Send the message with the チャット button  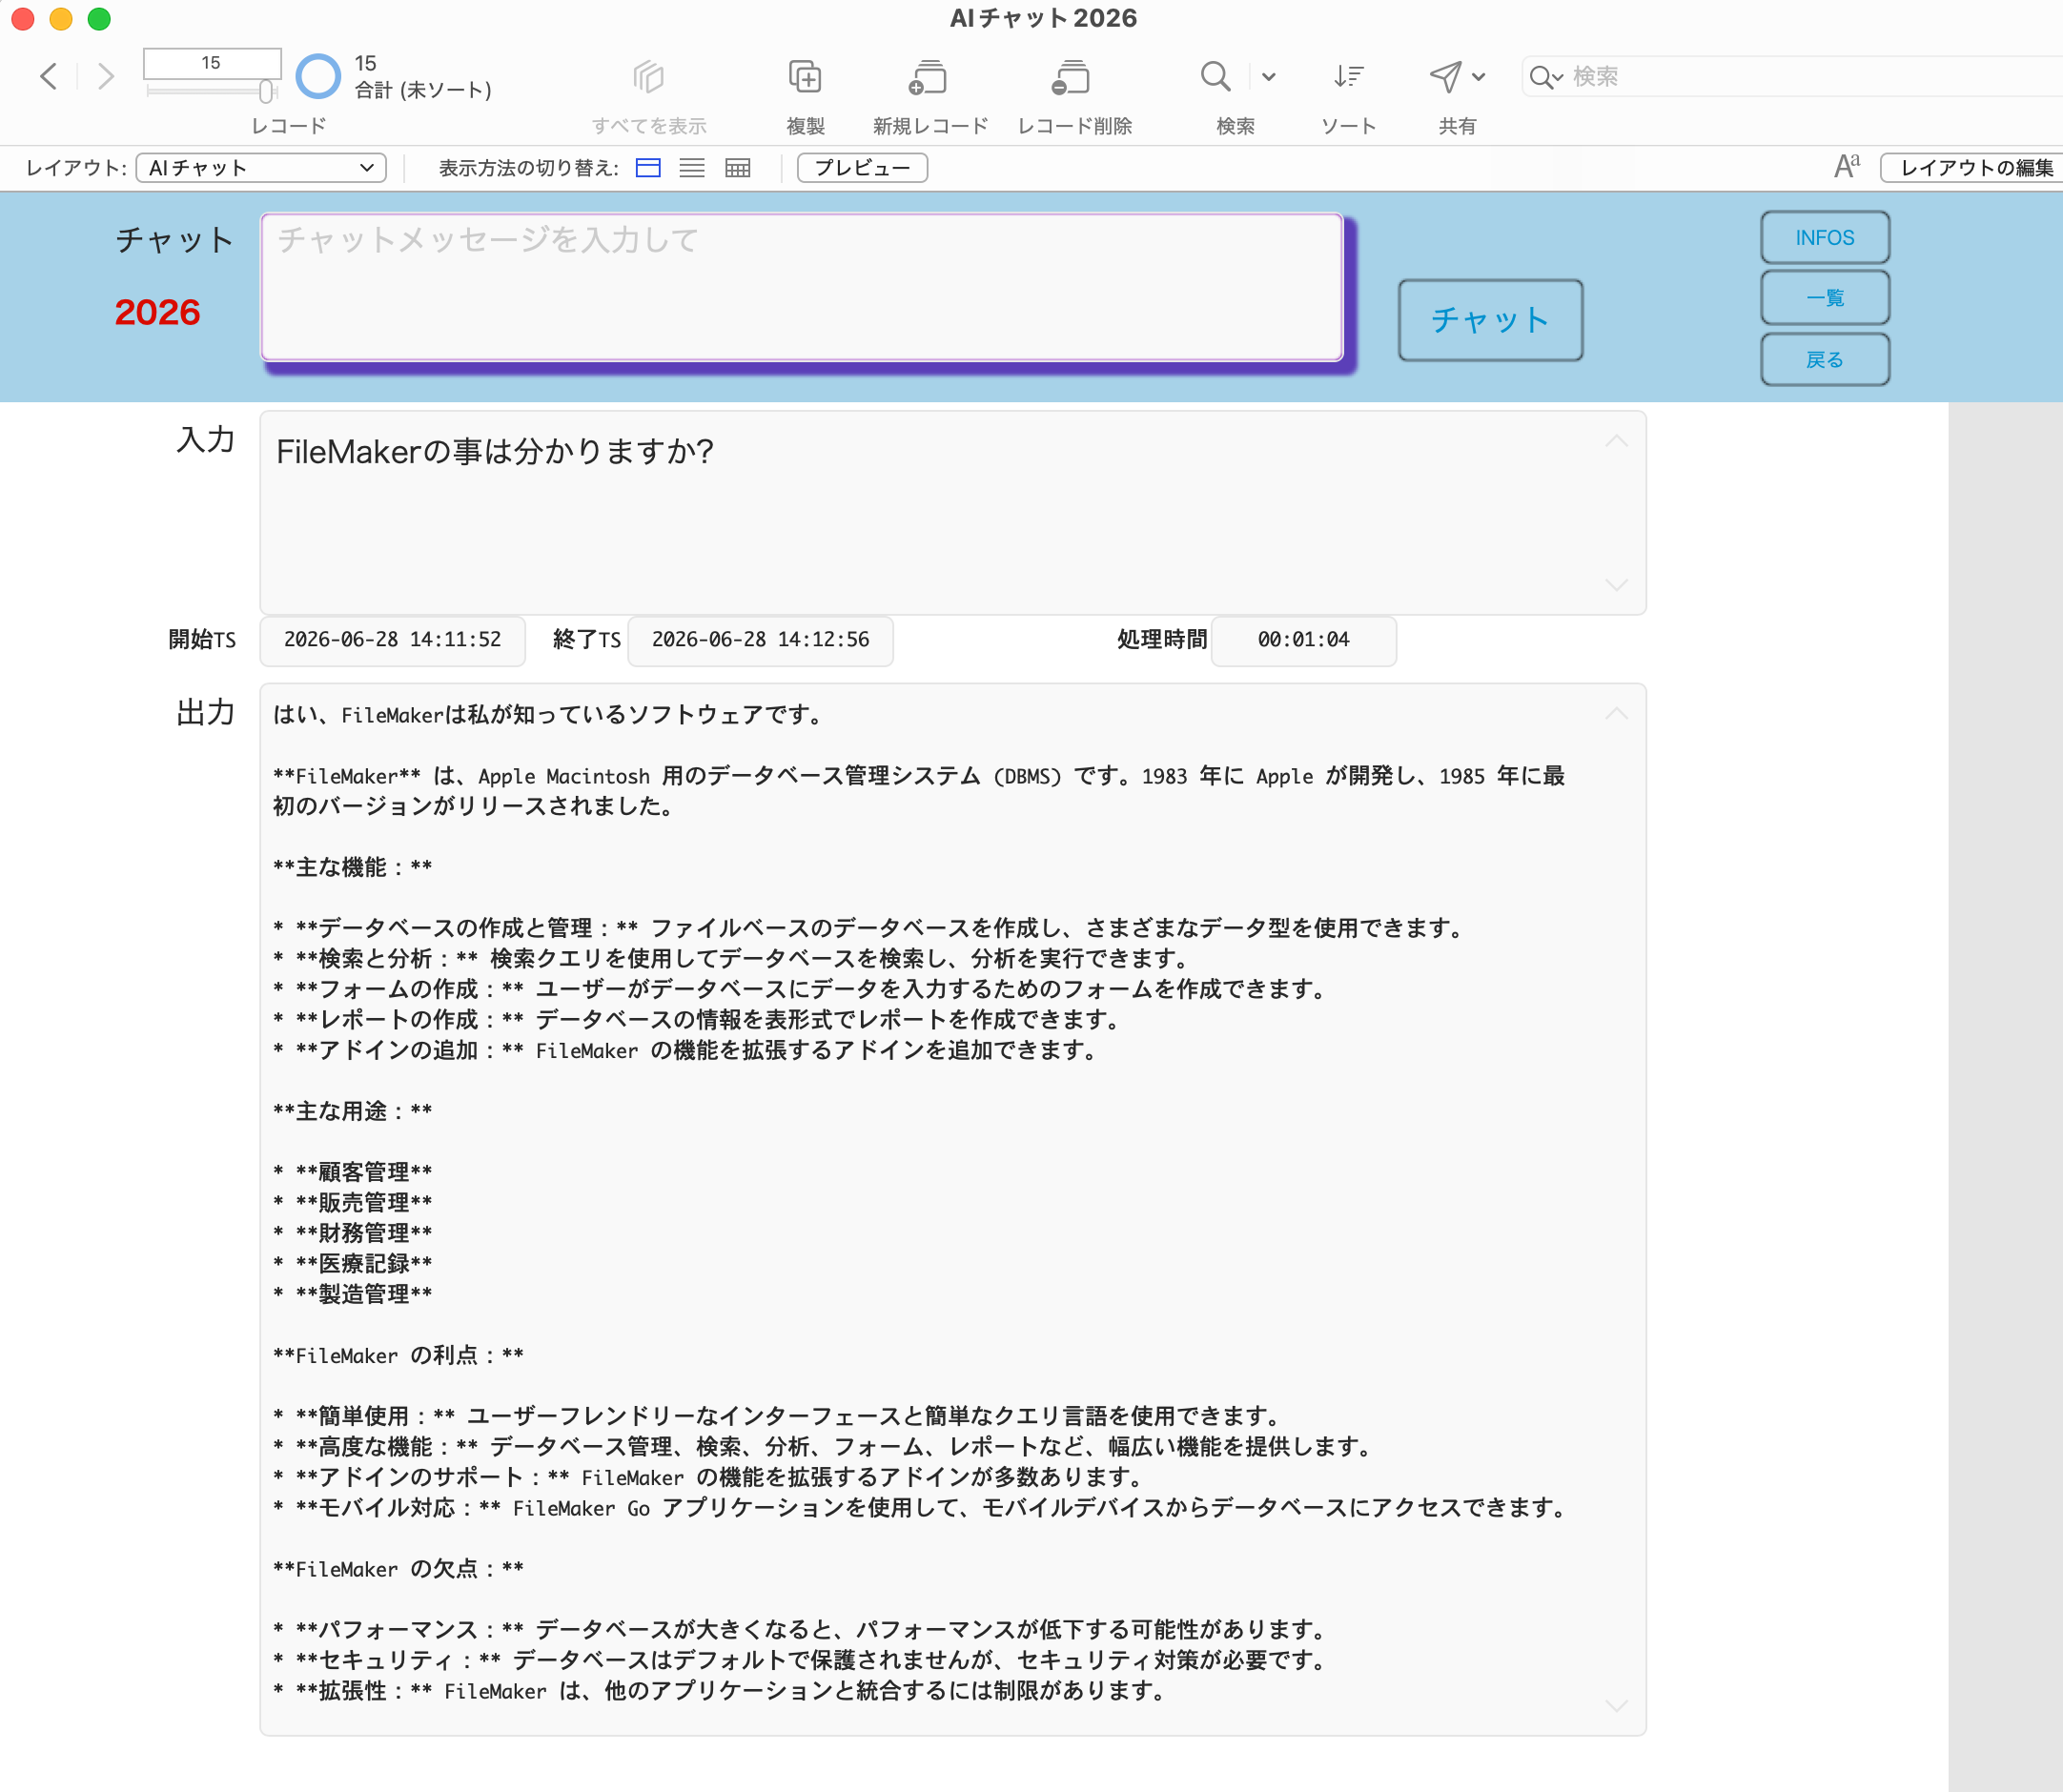coord(1490,320)
